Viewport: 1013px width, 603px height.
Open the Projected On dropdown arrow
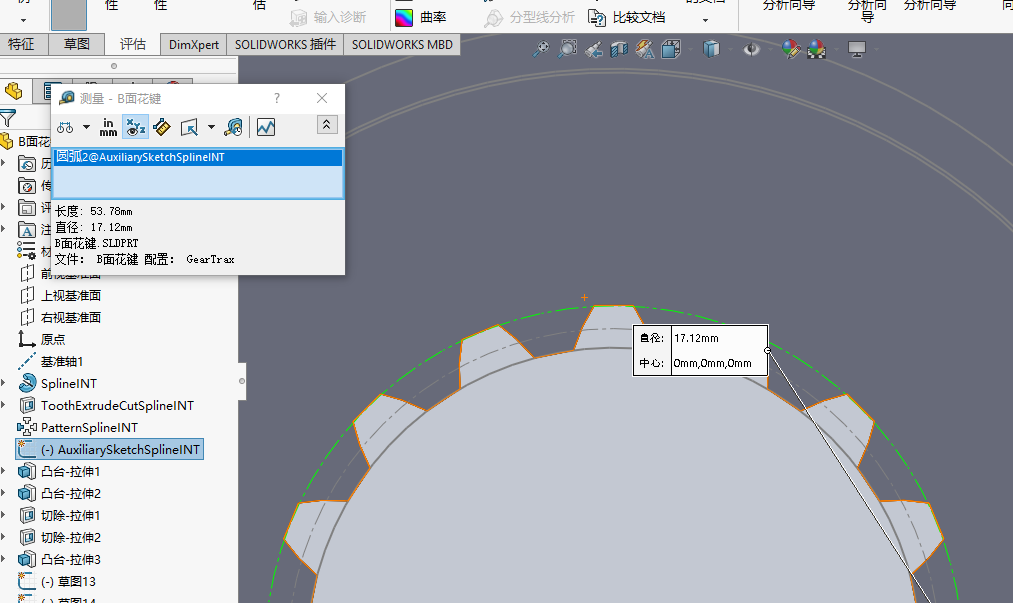(211, 127)
